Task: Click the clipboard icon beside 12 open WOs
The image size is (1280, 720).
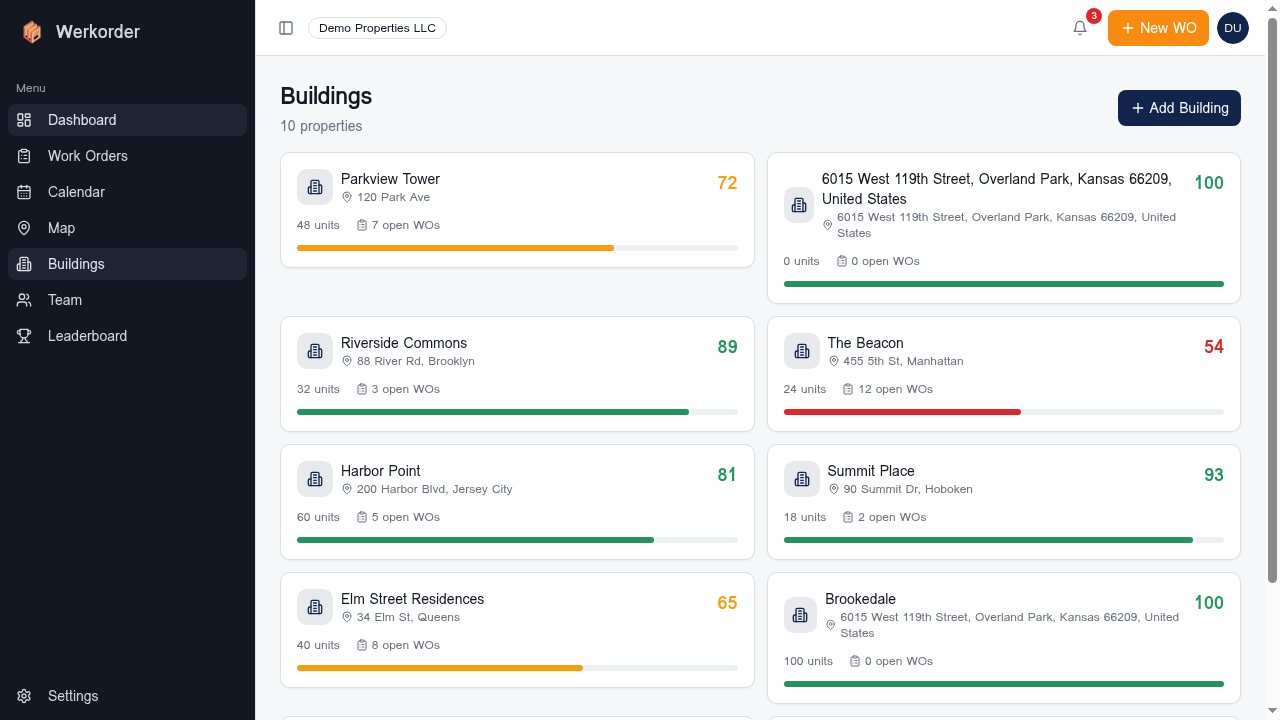Action: pyautogui.click(x=849, y=389)
